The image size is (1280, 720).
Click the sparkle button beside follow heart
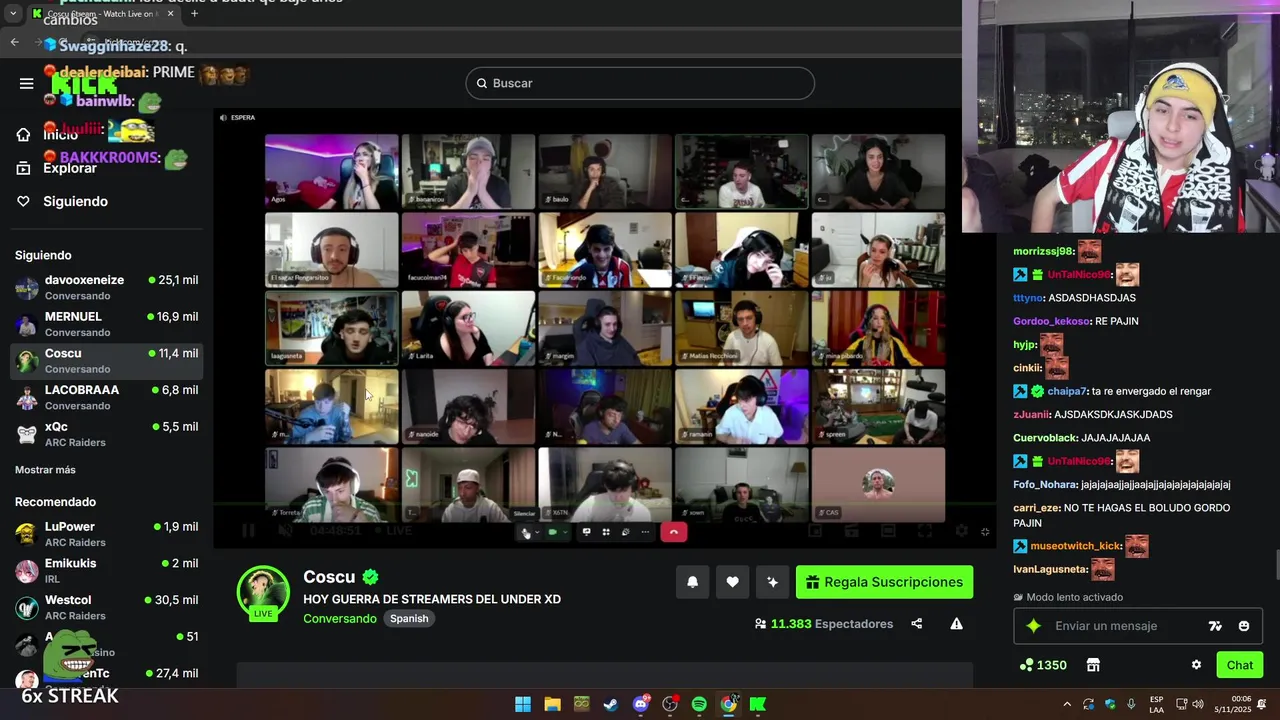tap(772, 582)
